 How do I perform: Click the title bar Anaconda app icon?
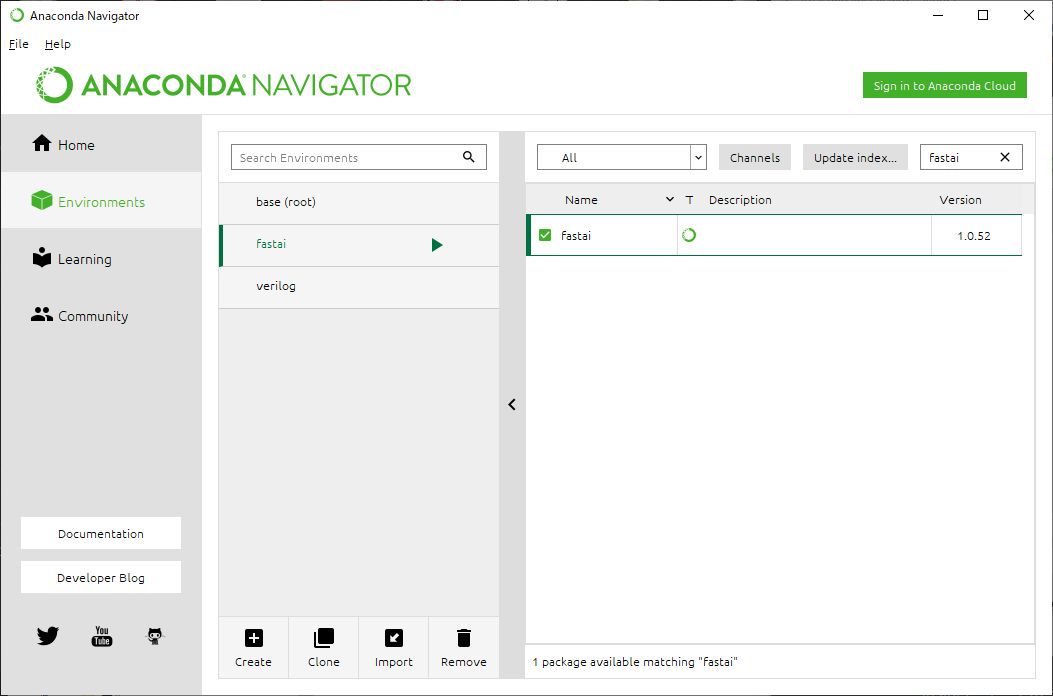pos(16,15)
